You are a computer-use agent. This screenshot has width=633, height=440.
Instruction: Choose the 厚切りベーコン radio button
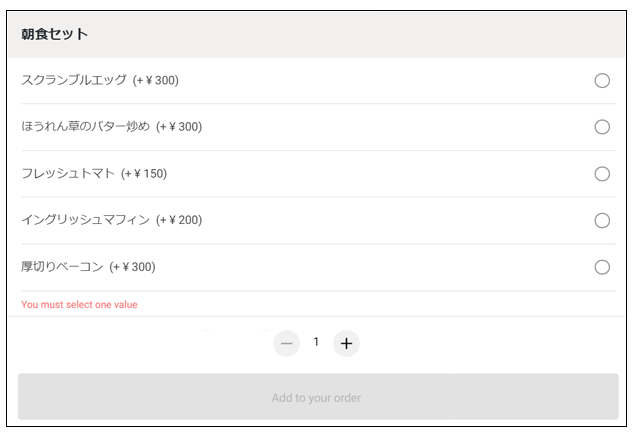(x=602, y=267)
